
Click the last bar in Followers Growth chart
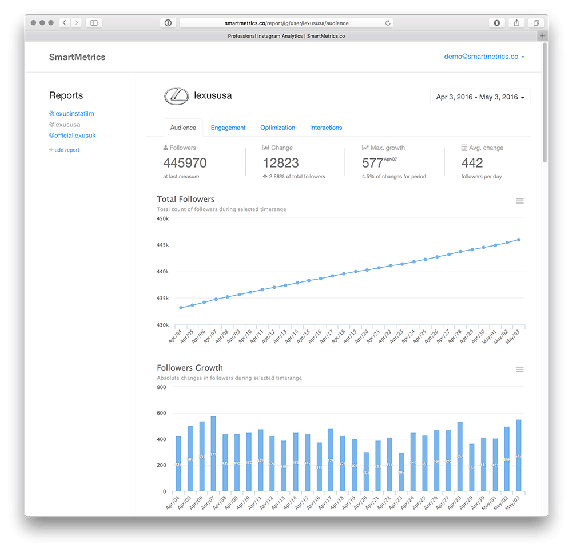click(518, 455)
